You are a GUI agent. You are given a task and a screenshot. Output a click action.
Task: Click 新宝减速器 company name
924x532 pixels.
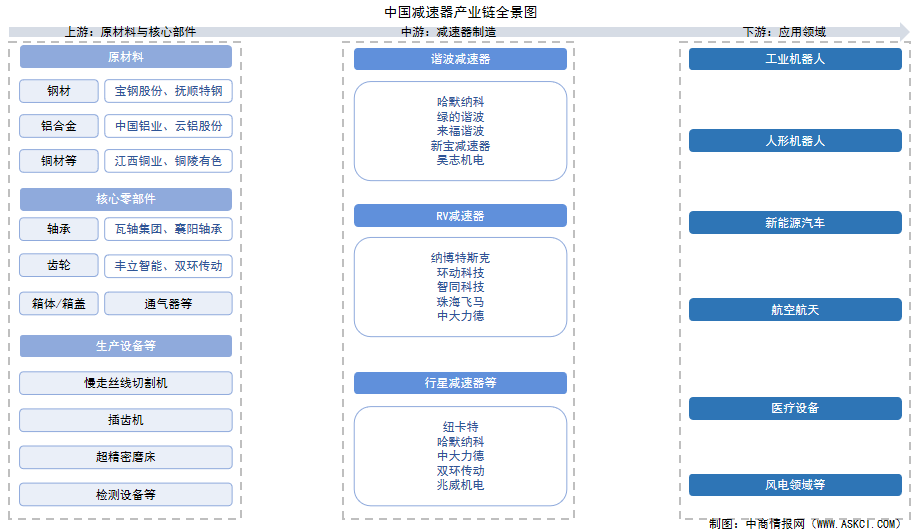click(460, 146)
